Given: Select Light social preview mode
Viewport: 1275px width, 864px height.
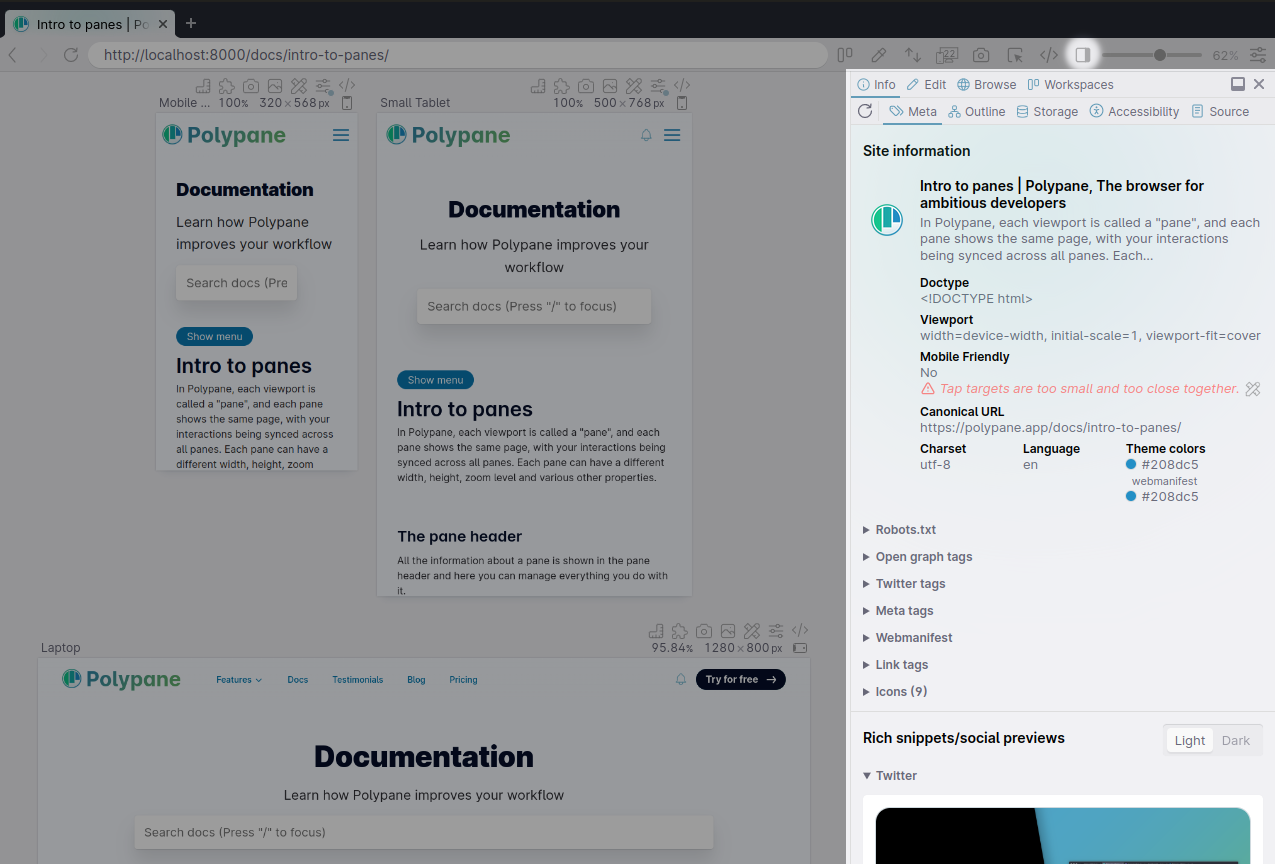Looking at the screenshot, I should click(x=1190, y=741).
